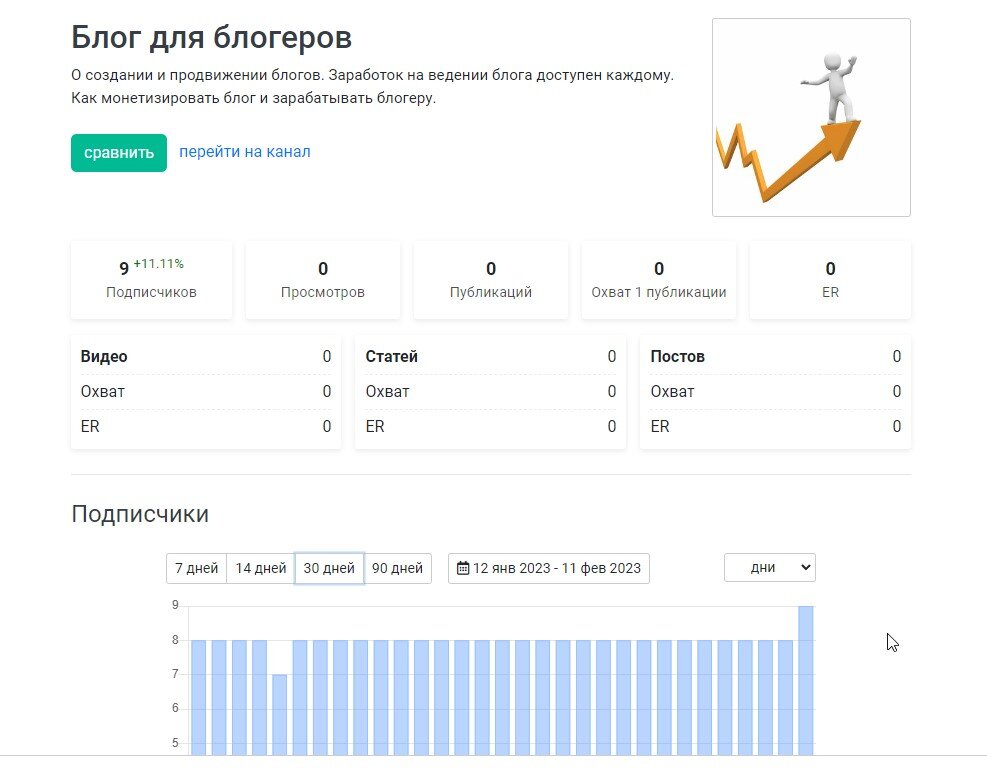Click the channel thumbnail with orange arrow
Image resolution: width=987 pixels, height=782 pixels.
pos(811,118)
